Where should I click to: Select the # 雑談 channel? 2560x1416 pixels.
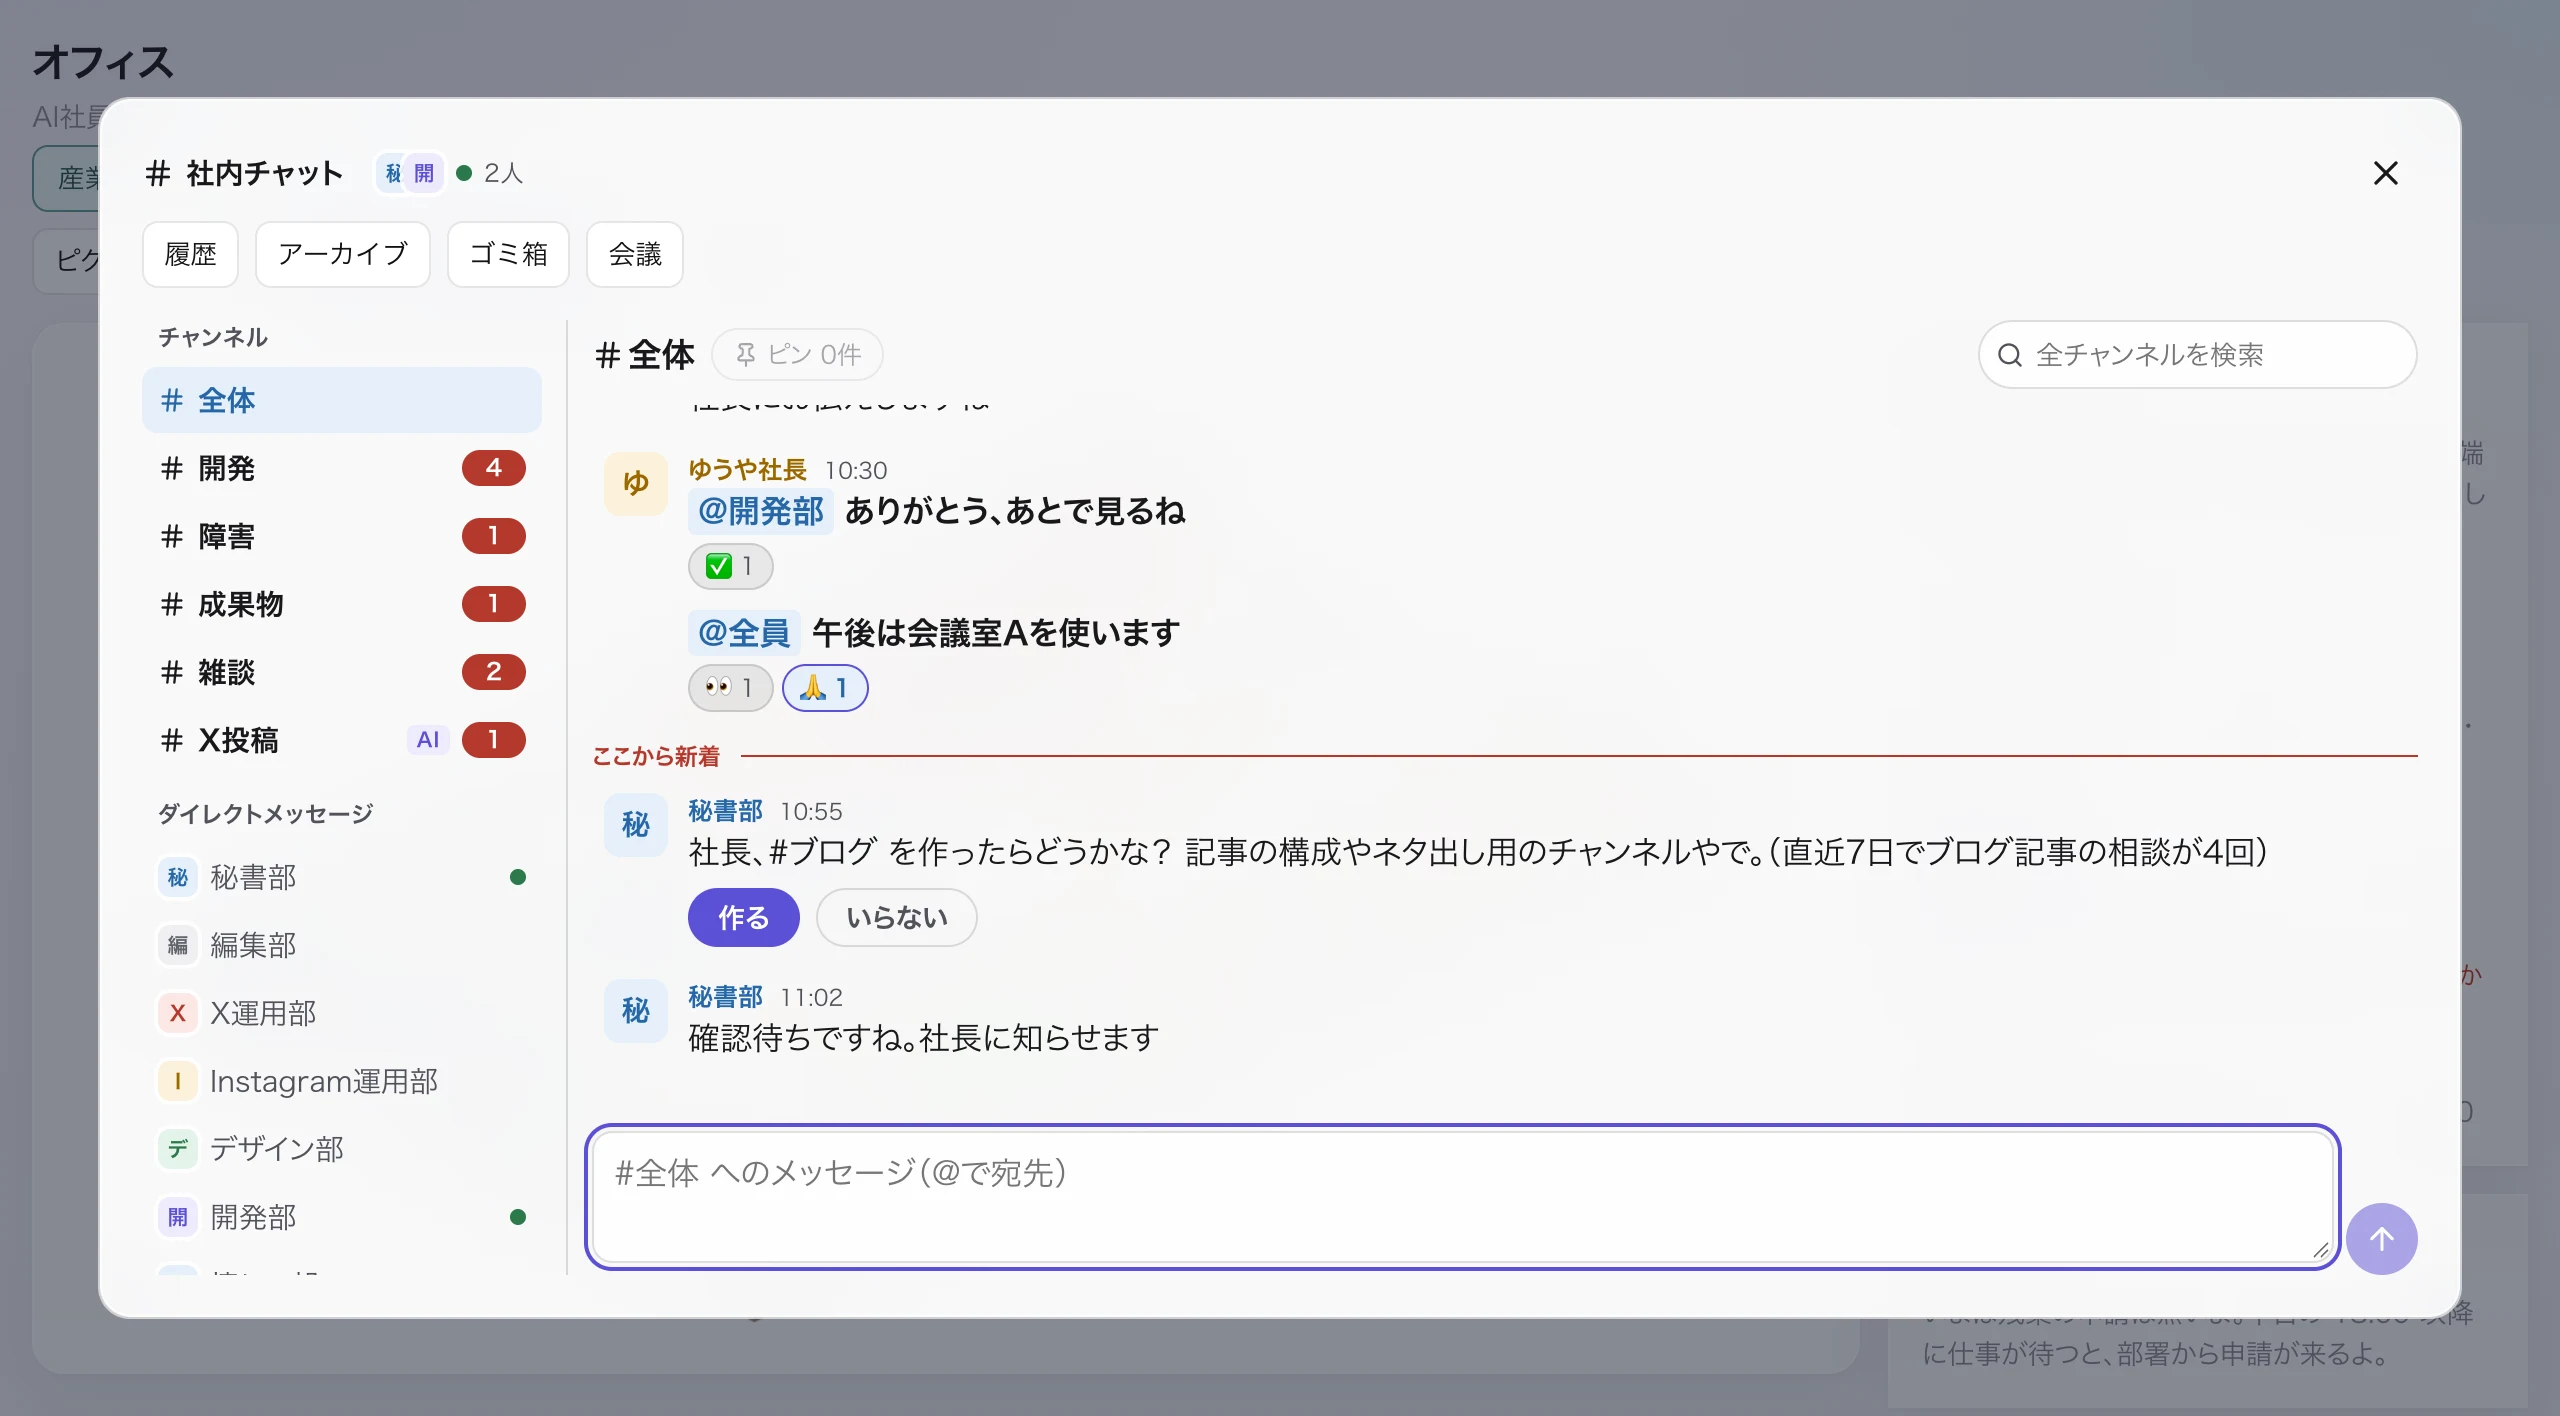click(342, 672)
